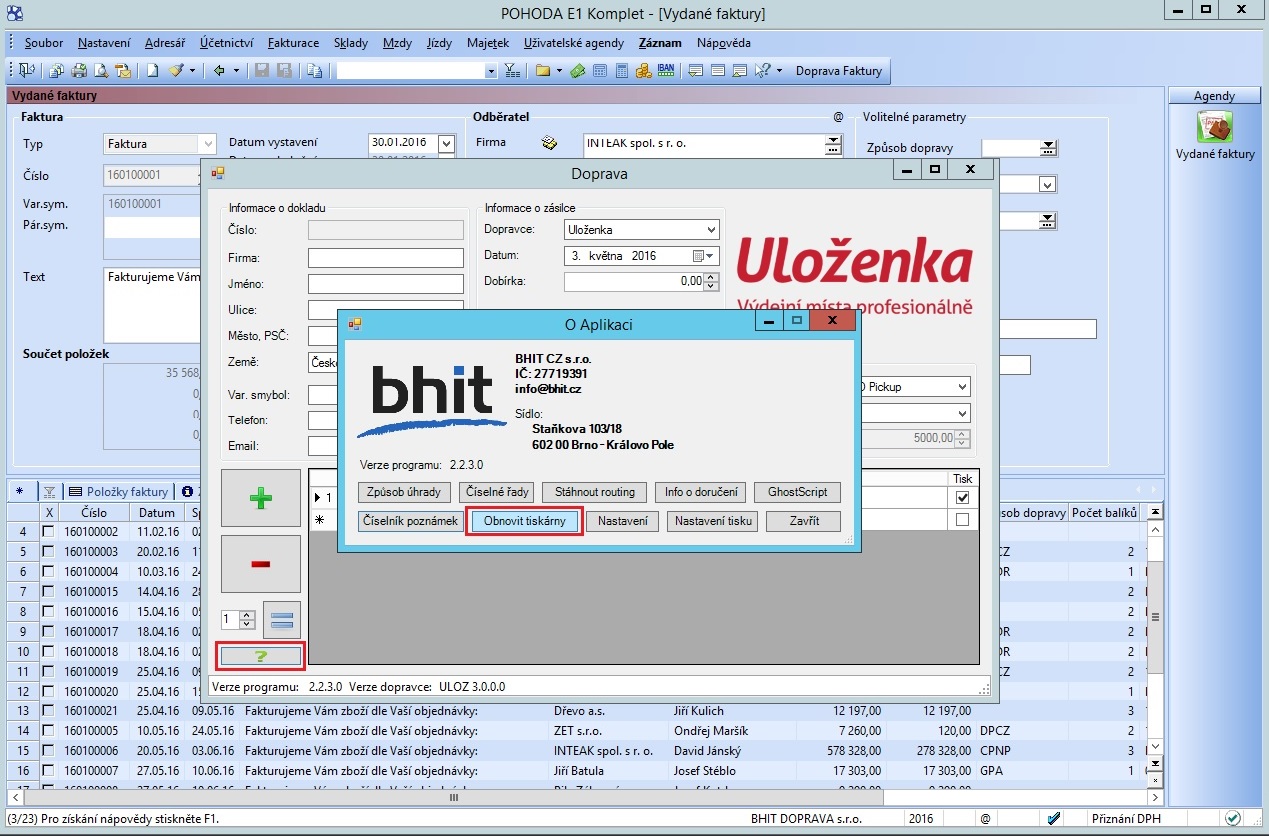This screenshot has height=836, width=1269.
Task: Tick the X checkbox for invoice 160100021
Action: 48,711
